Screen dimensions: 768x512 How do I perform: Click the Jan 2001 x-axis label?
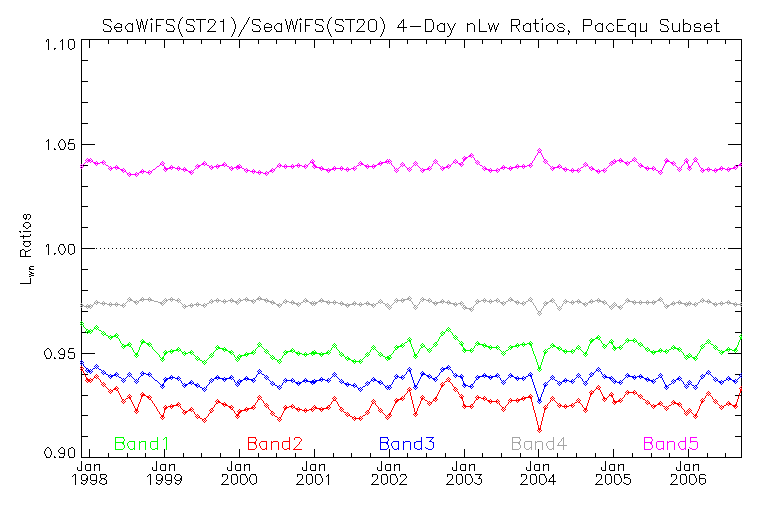coord(314,473)
